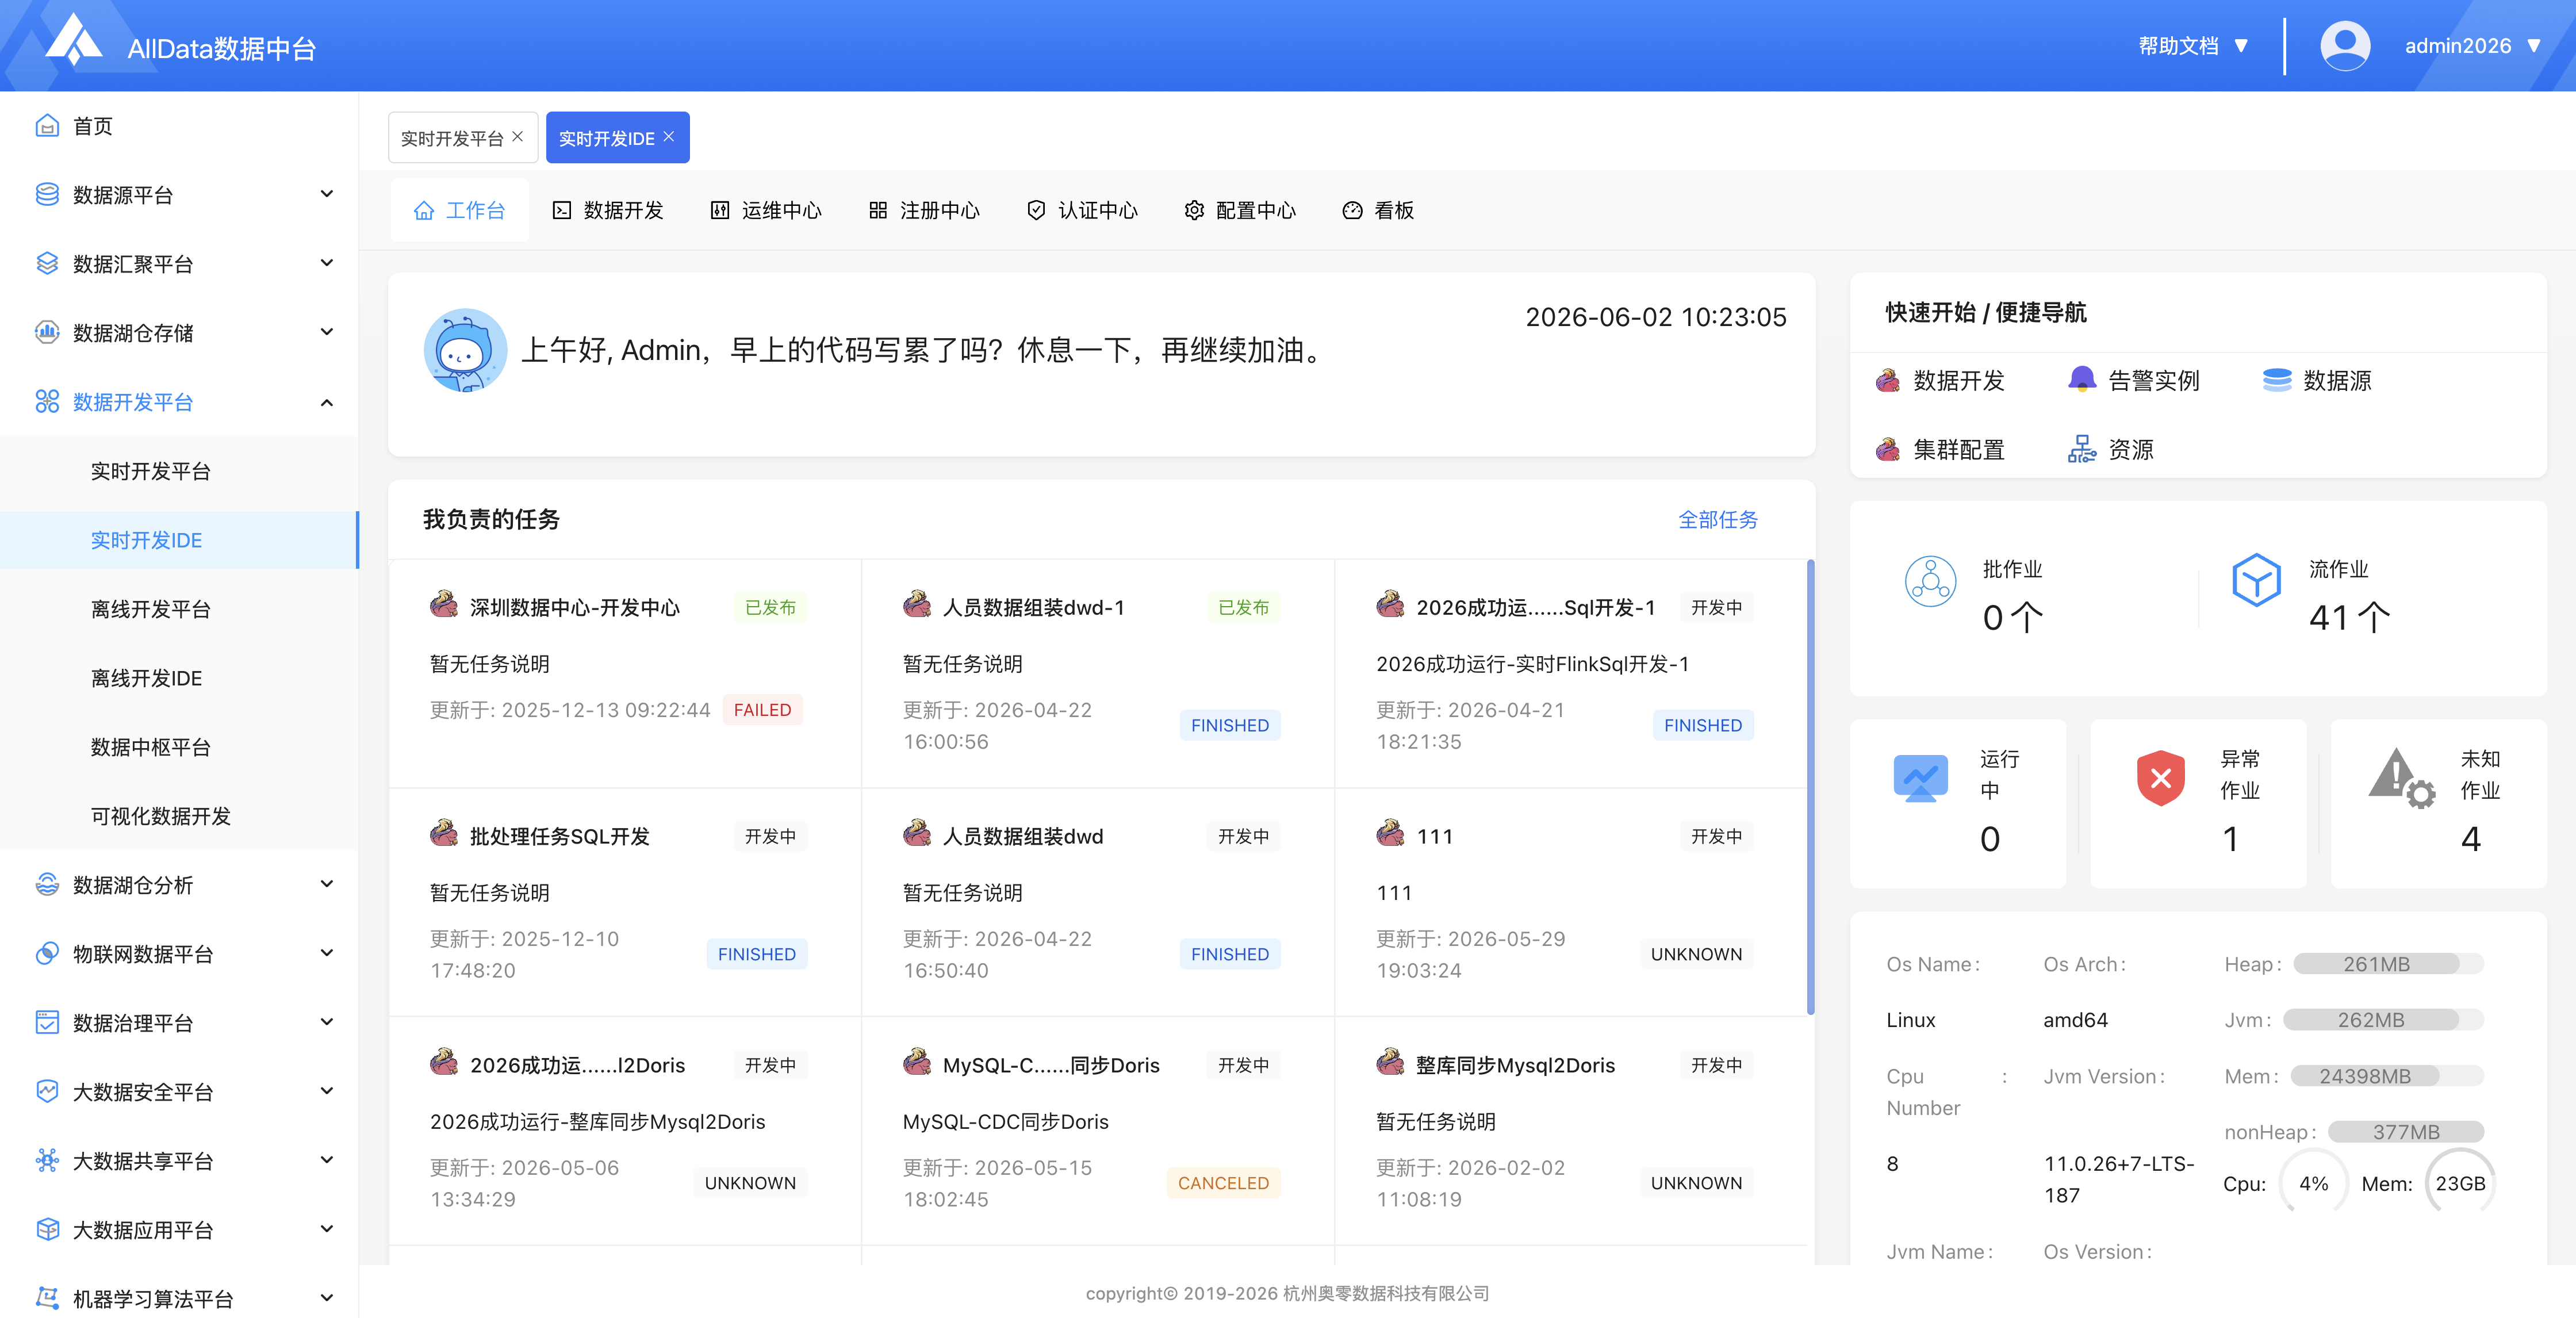Screen dimensions: 2576x1318
Task: Click the Jvm 262MB progress bar
Action: tap(2383, 1020)
